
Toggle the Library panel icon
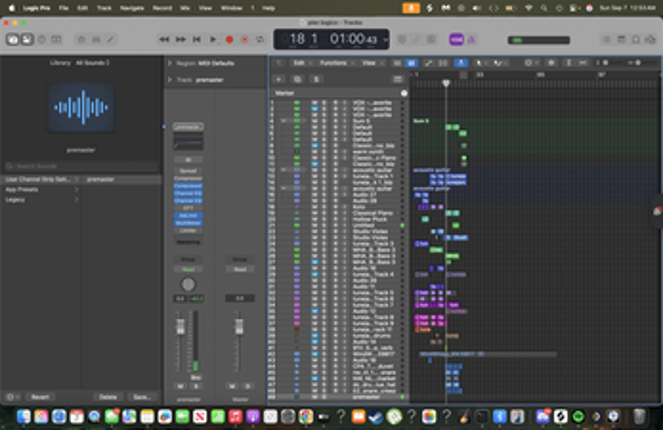(x=14, y=39)
